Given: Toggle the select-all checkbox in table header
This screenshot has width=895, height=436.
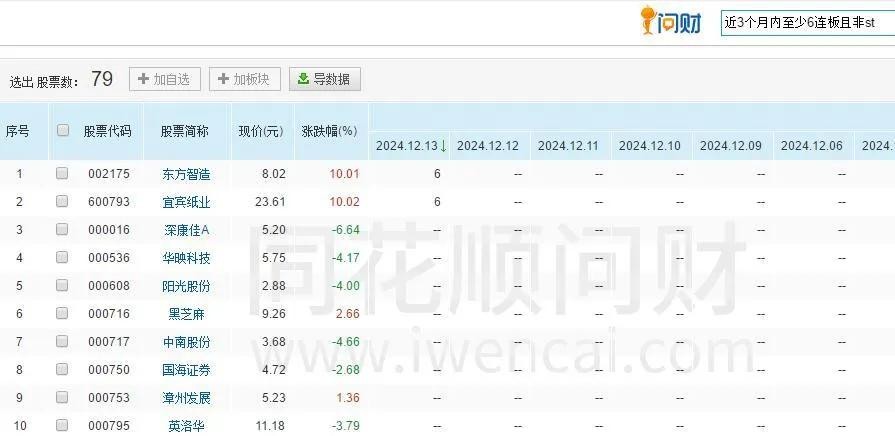Looking at the screenshot, I should click(63, 131).
